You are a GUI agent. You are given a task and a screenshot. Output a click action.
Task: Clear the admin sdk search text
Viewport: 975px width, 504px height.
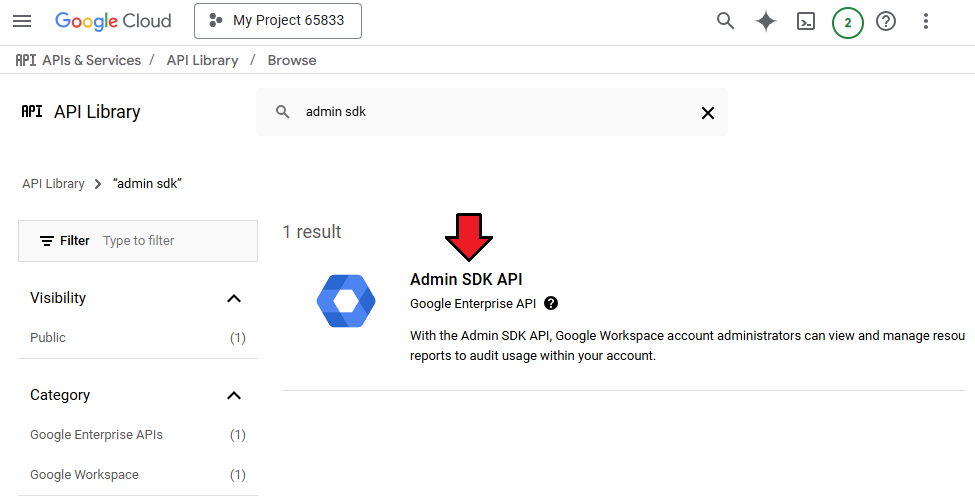pos(708,112)
